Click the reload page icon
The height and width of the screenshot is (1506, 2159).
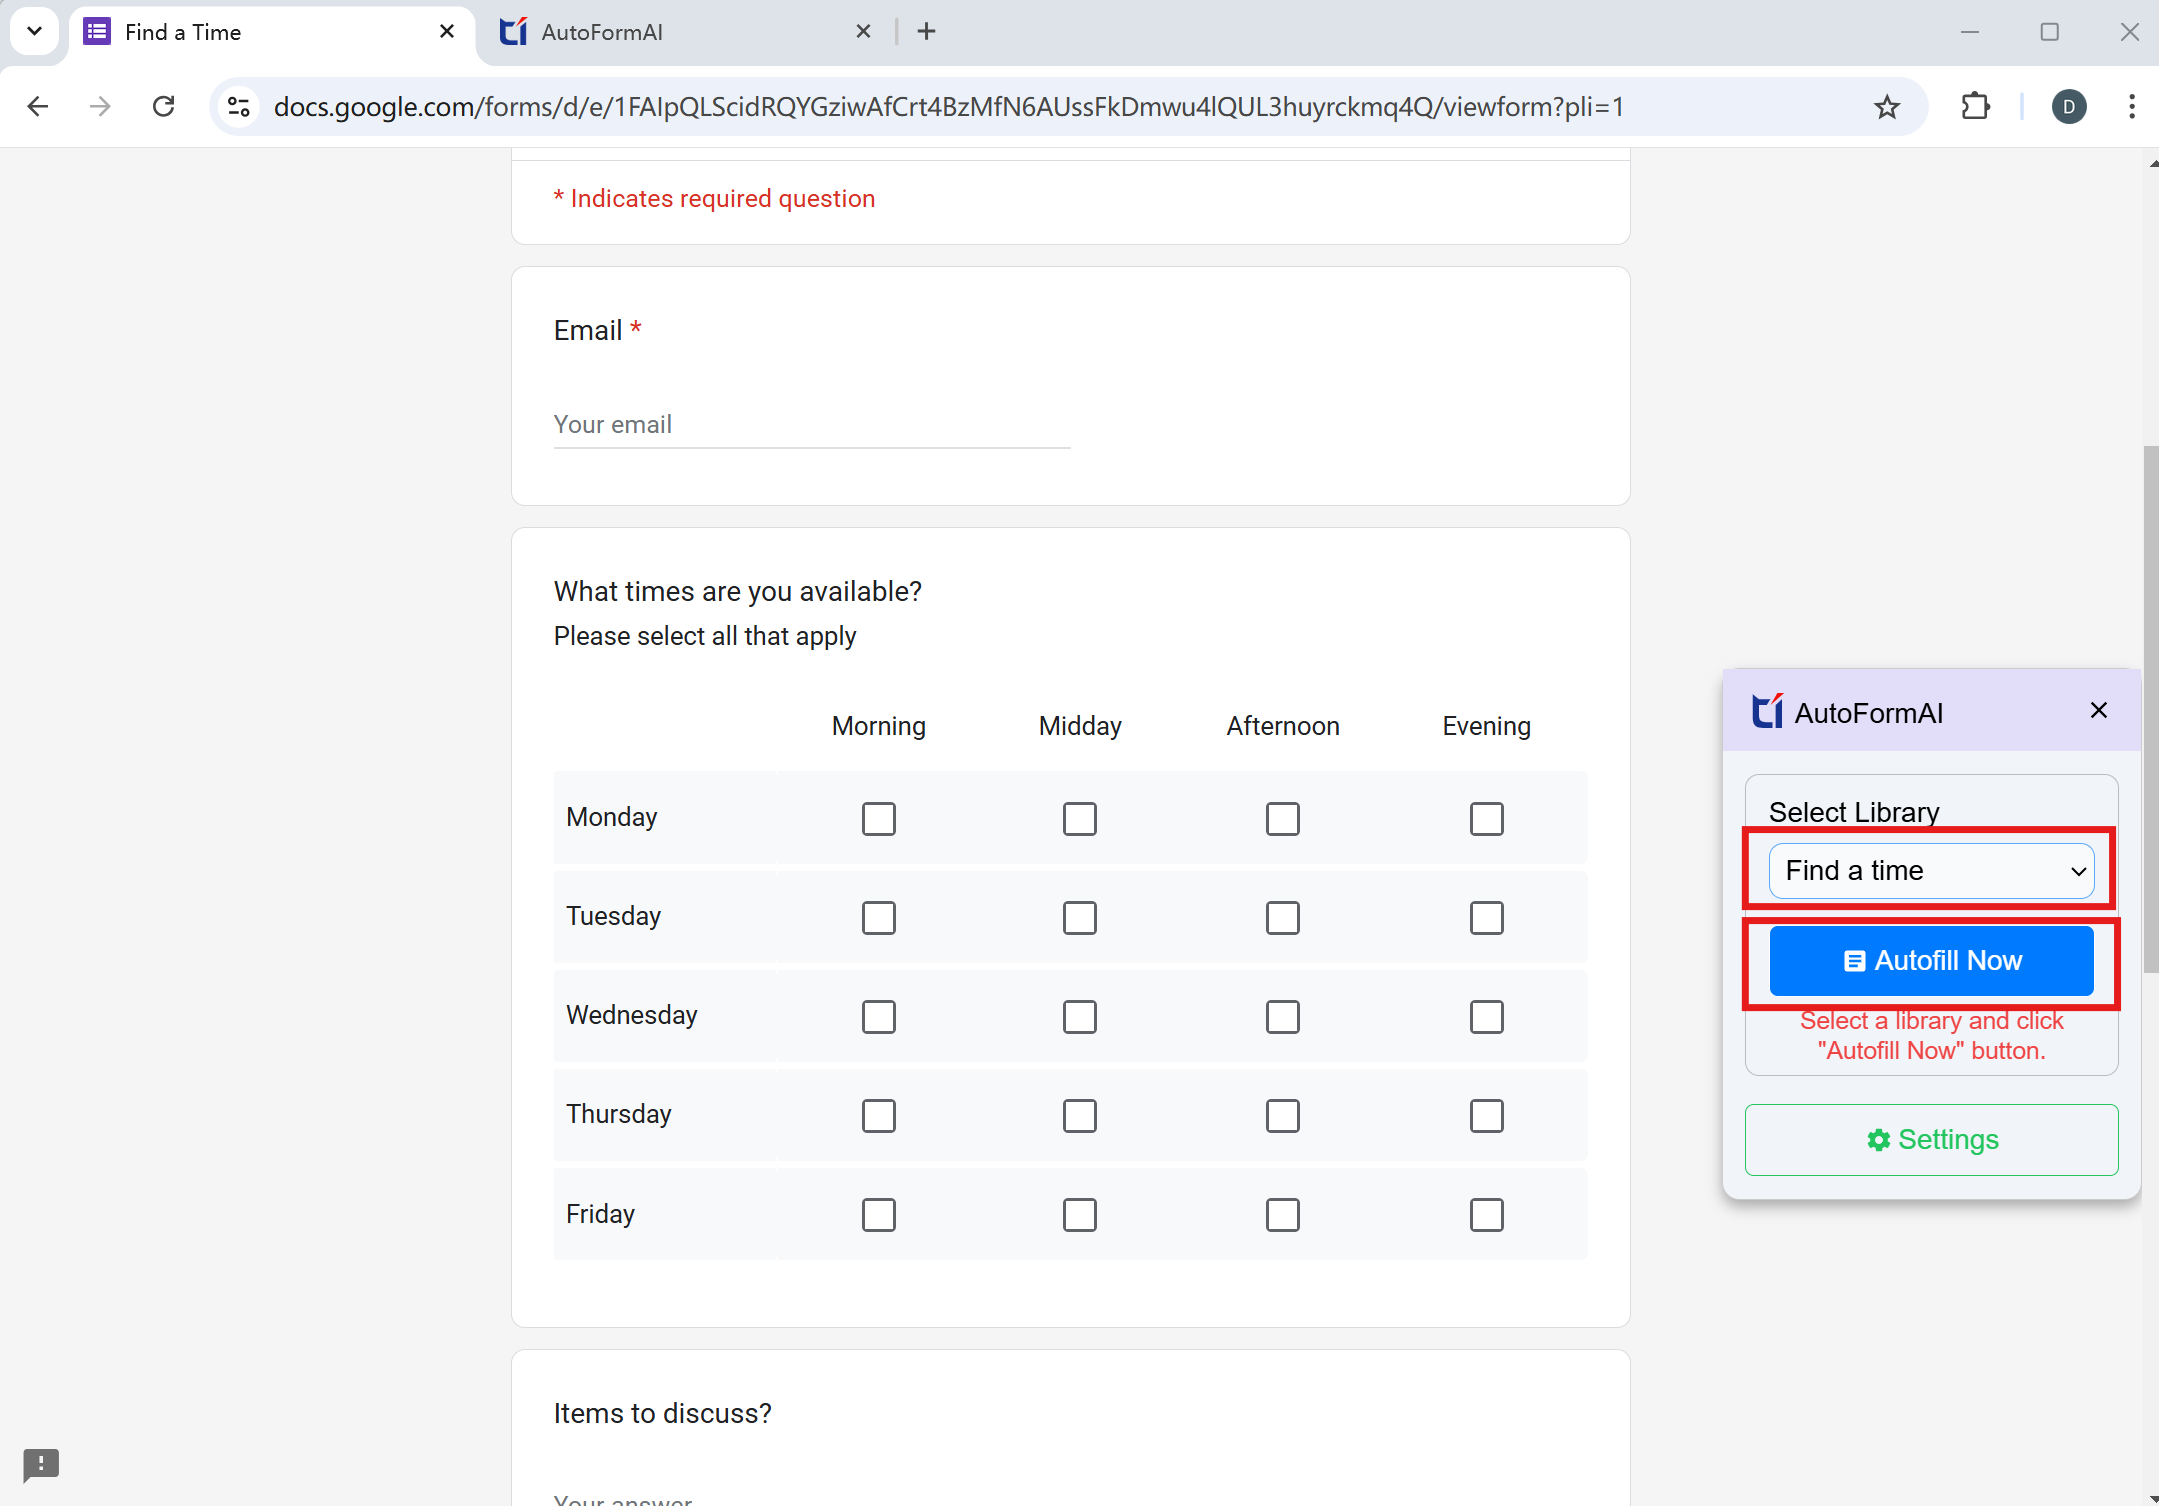coord(164,107)
